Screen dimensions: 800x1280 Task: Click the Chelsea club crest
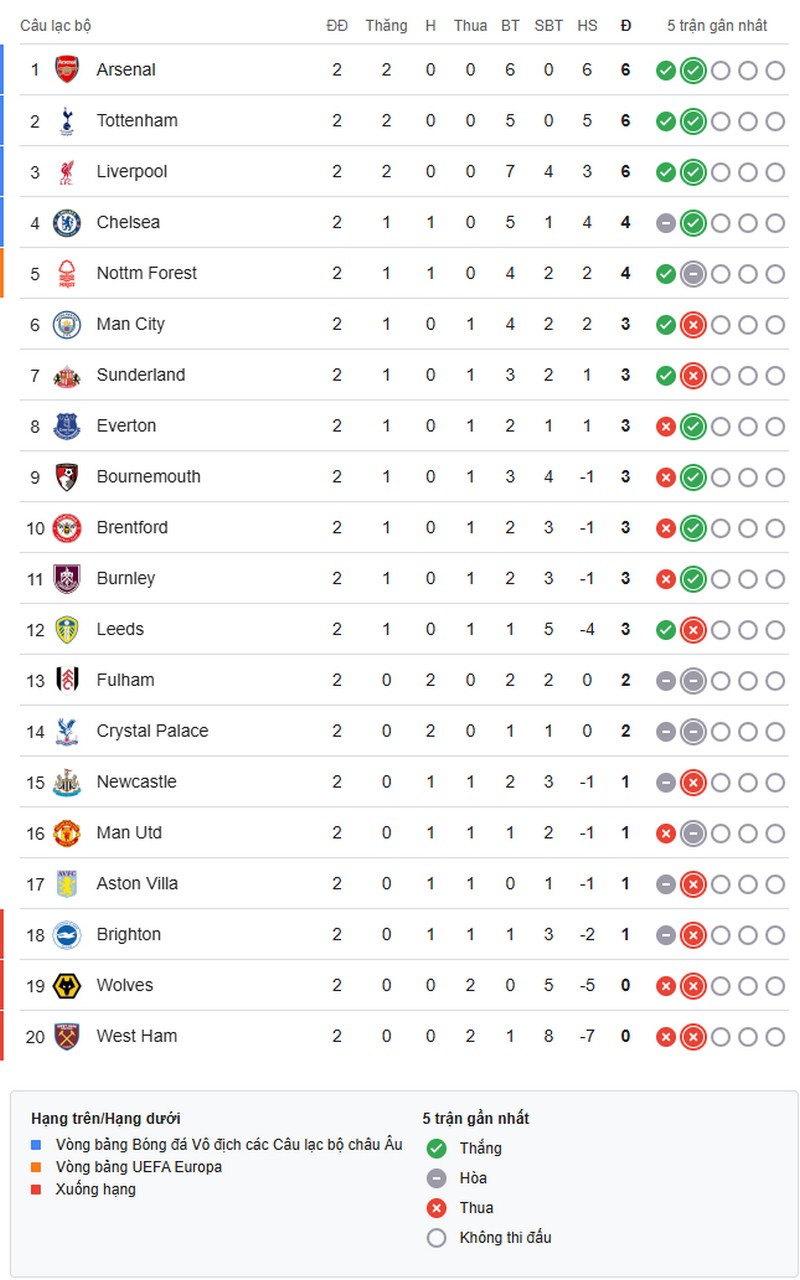click(67, 223)
